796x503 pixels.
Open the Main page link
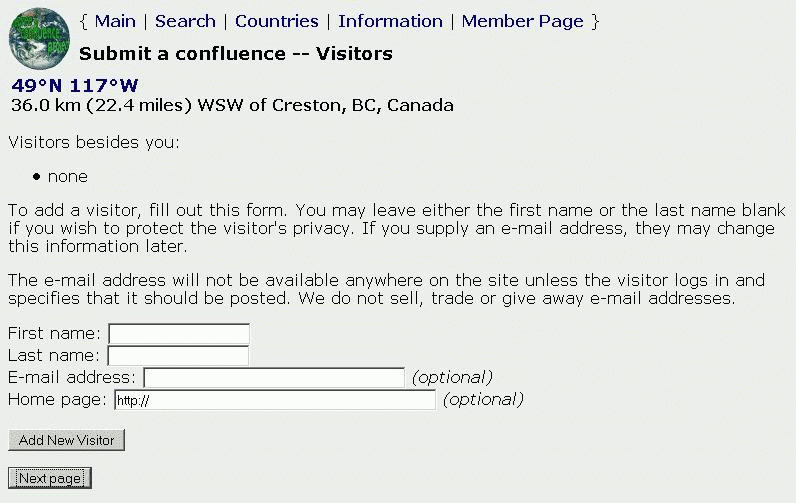(x=115, y=21)
